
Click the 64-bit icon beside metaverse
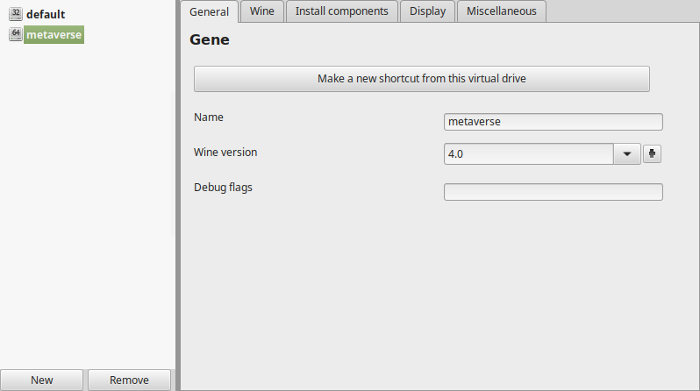16,34
